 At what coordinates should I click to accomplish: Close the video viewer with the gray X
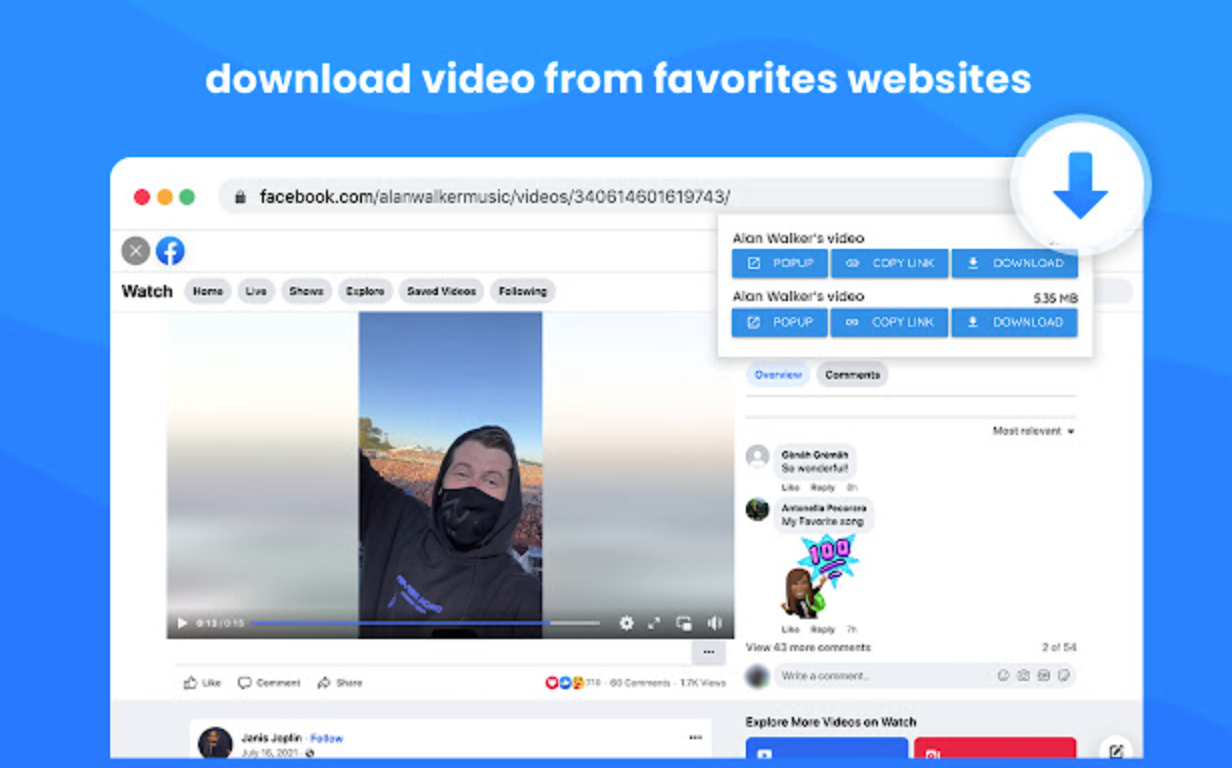click(x=136, y=250)
